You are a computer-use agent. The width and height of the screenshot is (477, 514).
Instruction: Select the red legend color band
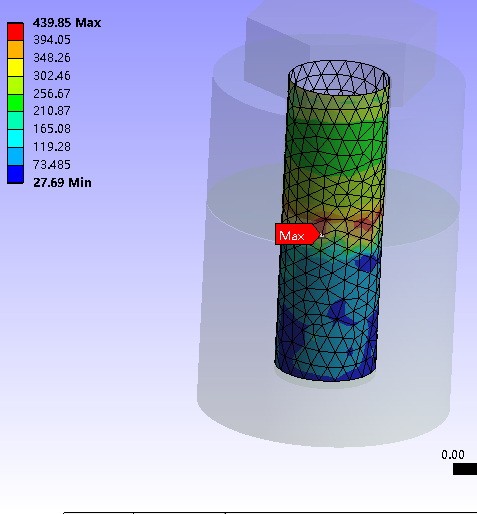point(15,32)
